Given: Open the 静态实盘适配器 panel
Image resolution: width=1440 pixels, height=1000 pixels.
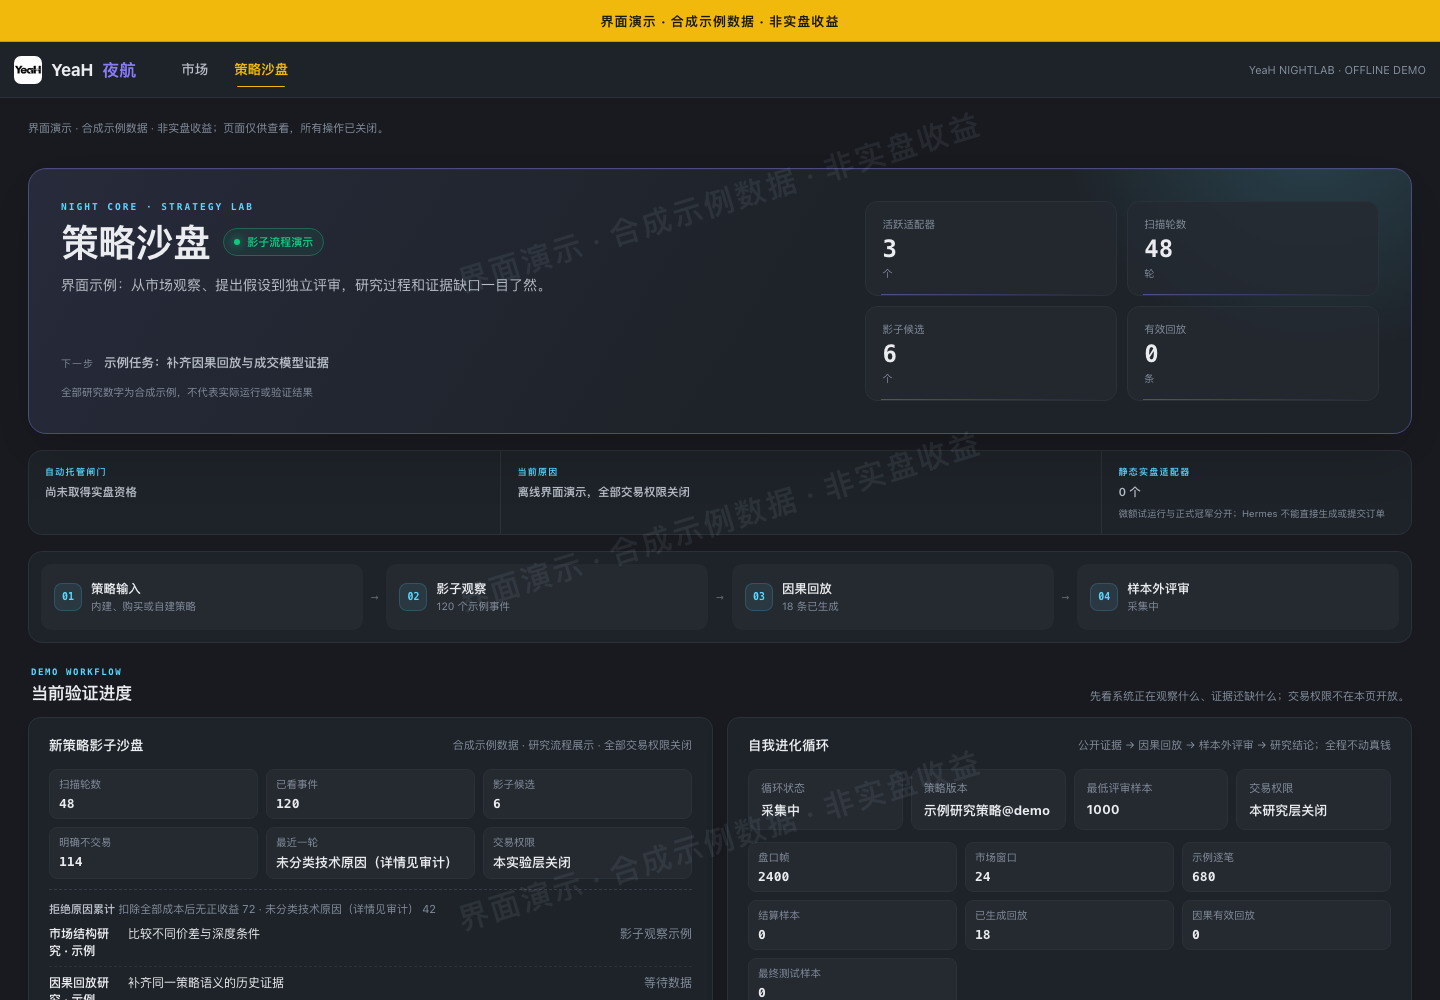Looking at the screenshot, I should click(1256, 492).
